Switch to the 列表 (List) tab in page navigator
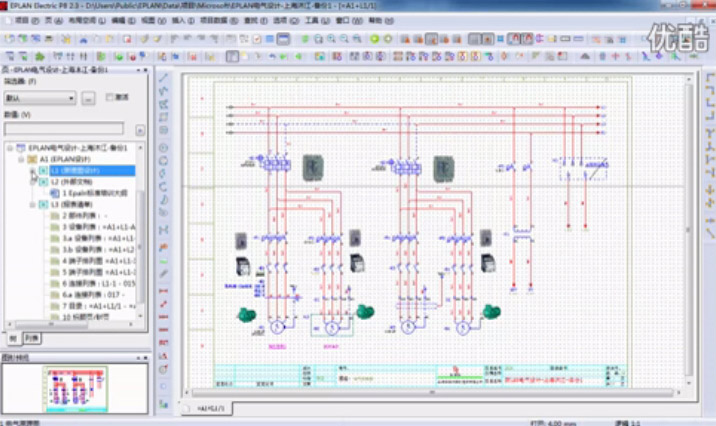Viewport: 716px width, 426px height. 32,338
